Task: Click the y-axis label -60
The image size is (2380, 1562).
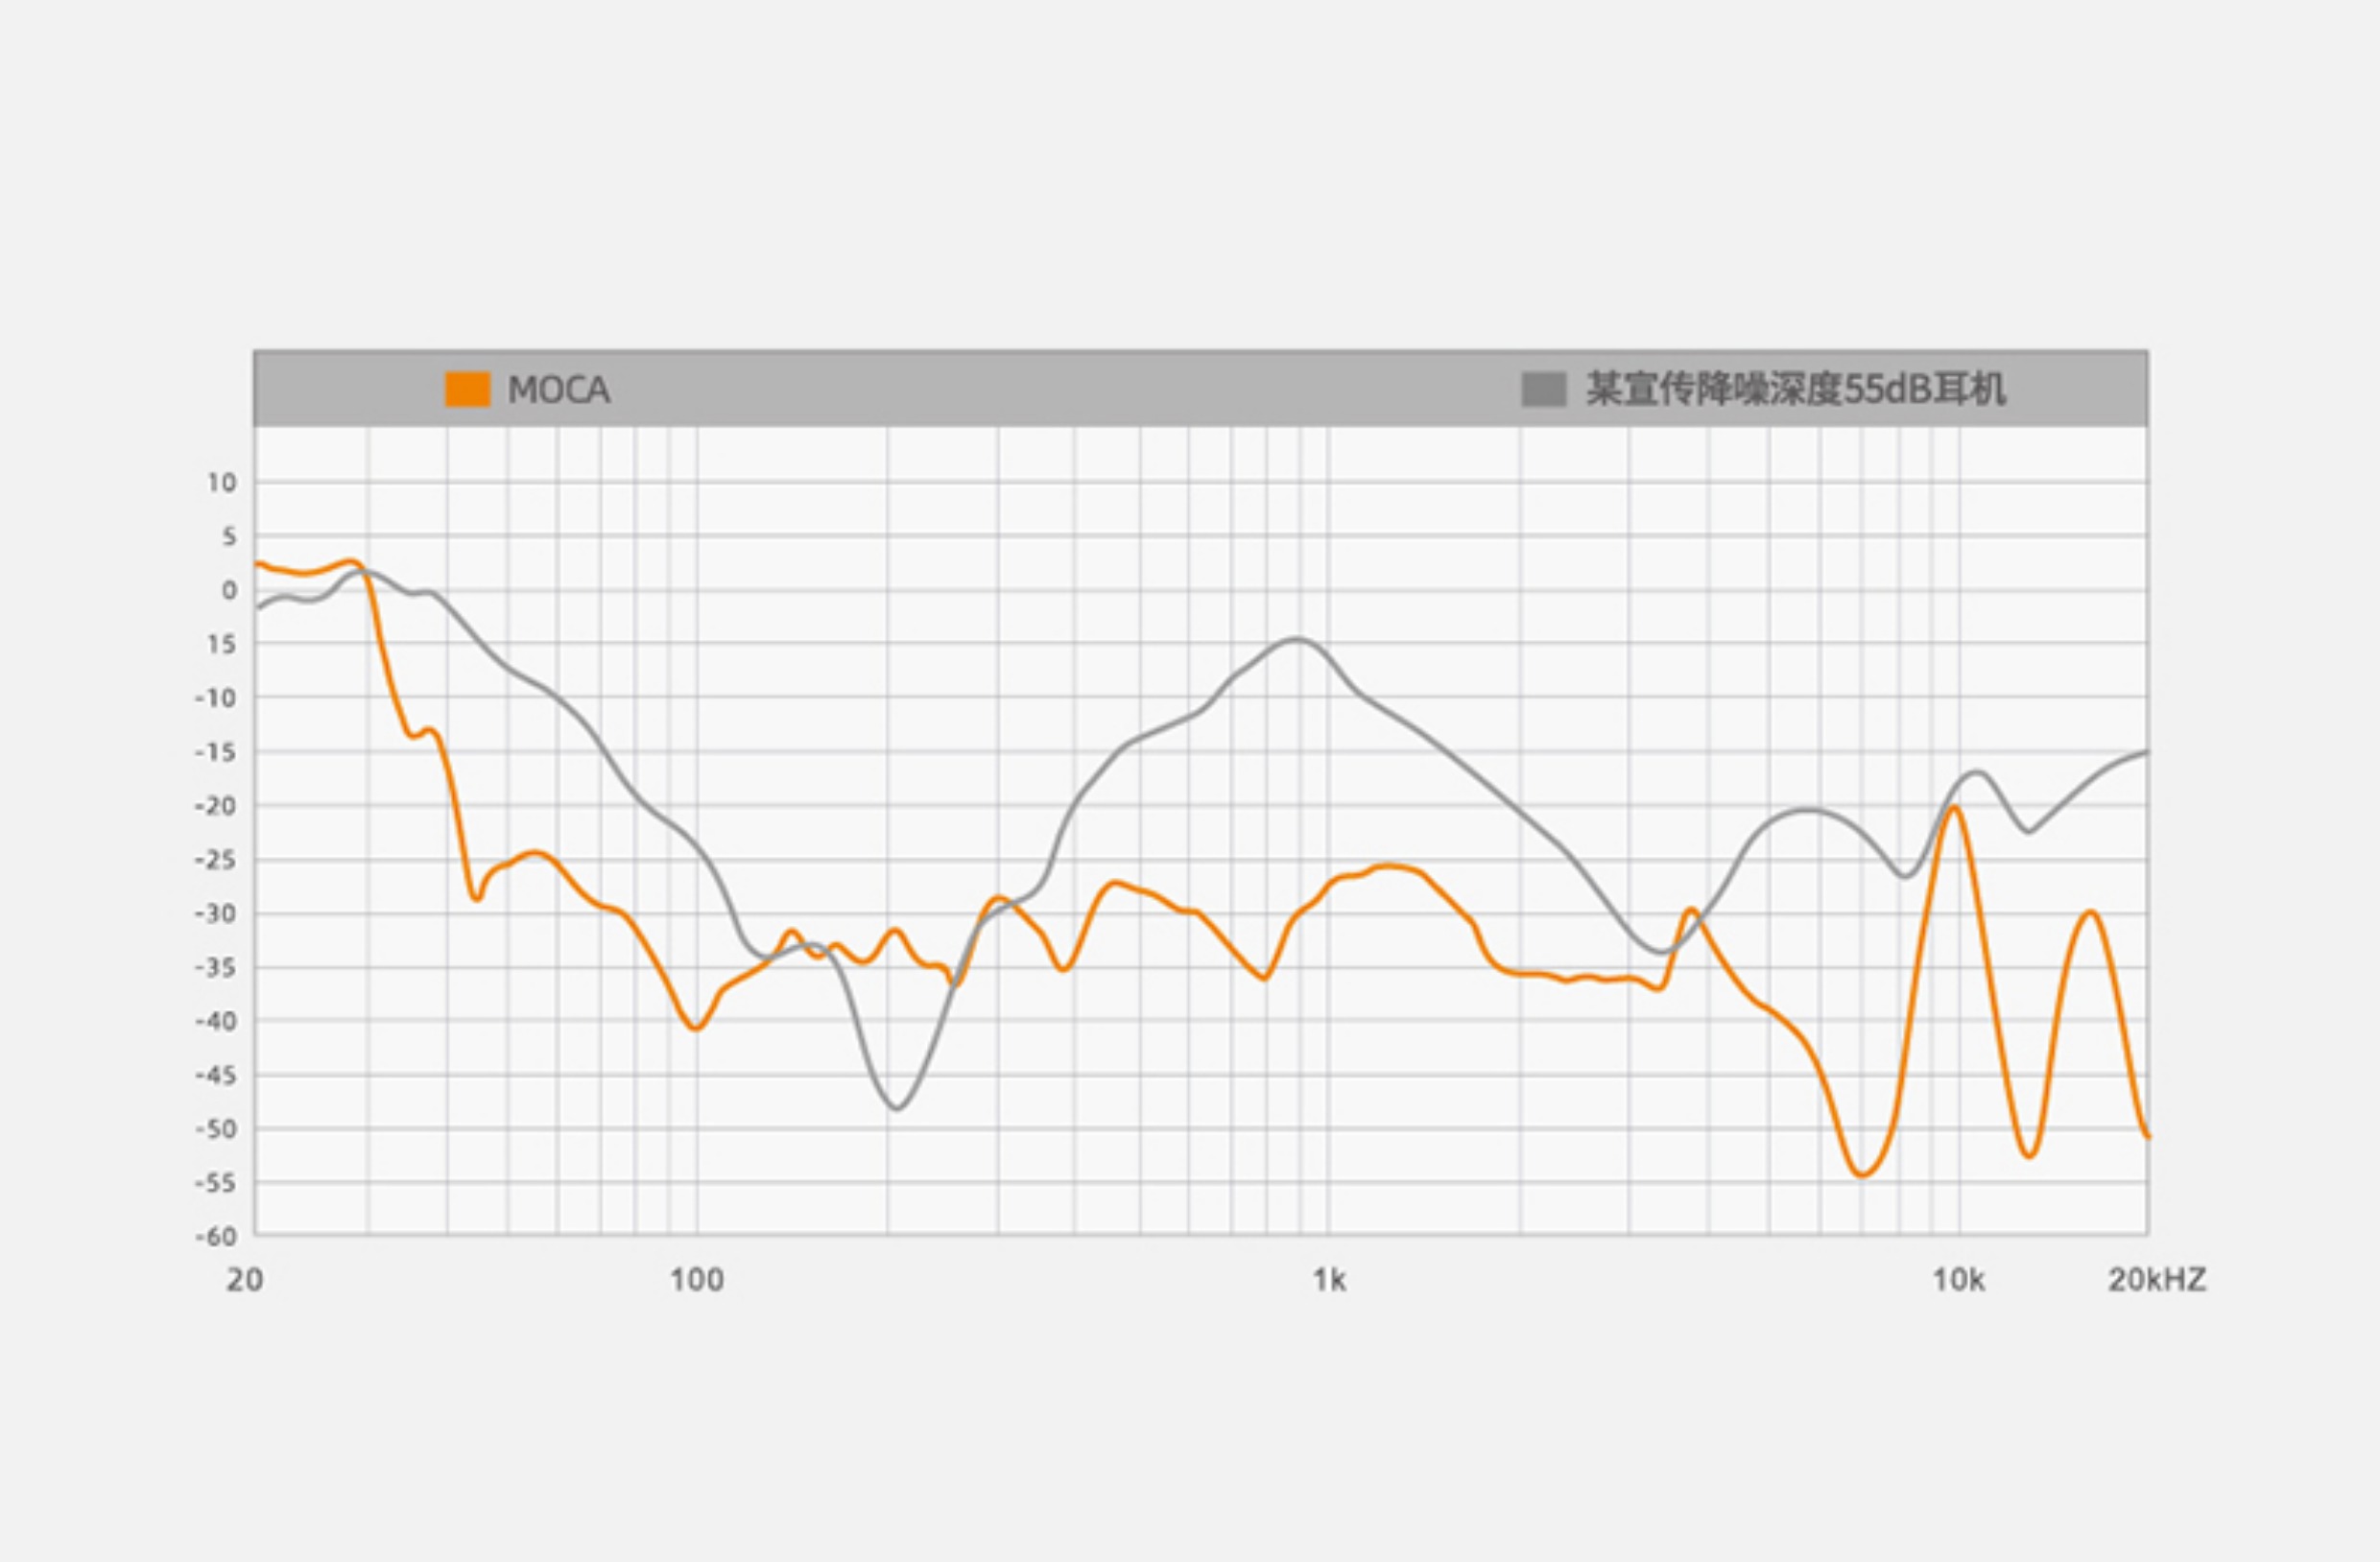Action: [216, 1237]
